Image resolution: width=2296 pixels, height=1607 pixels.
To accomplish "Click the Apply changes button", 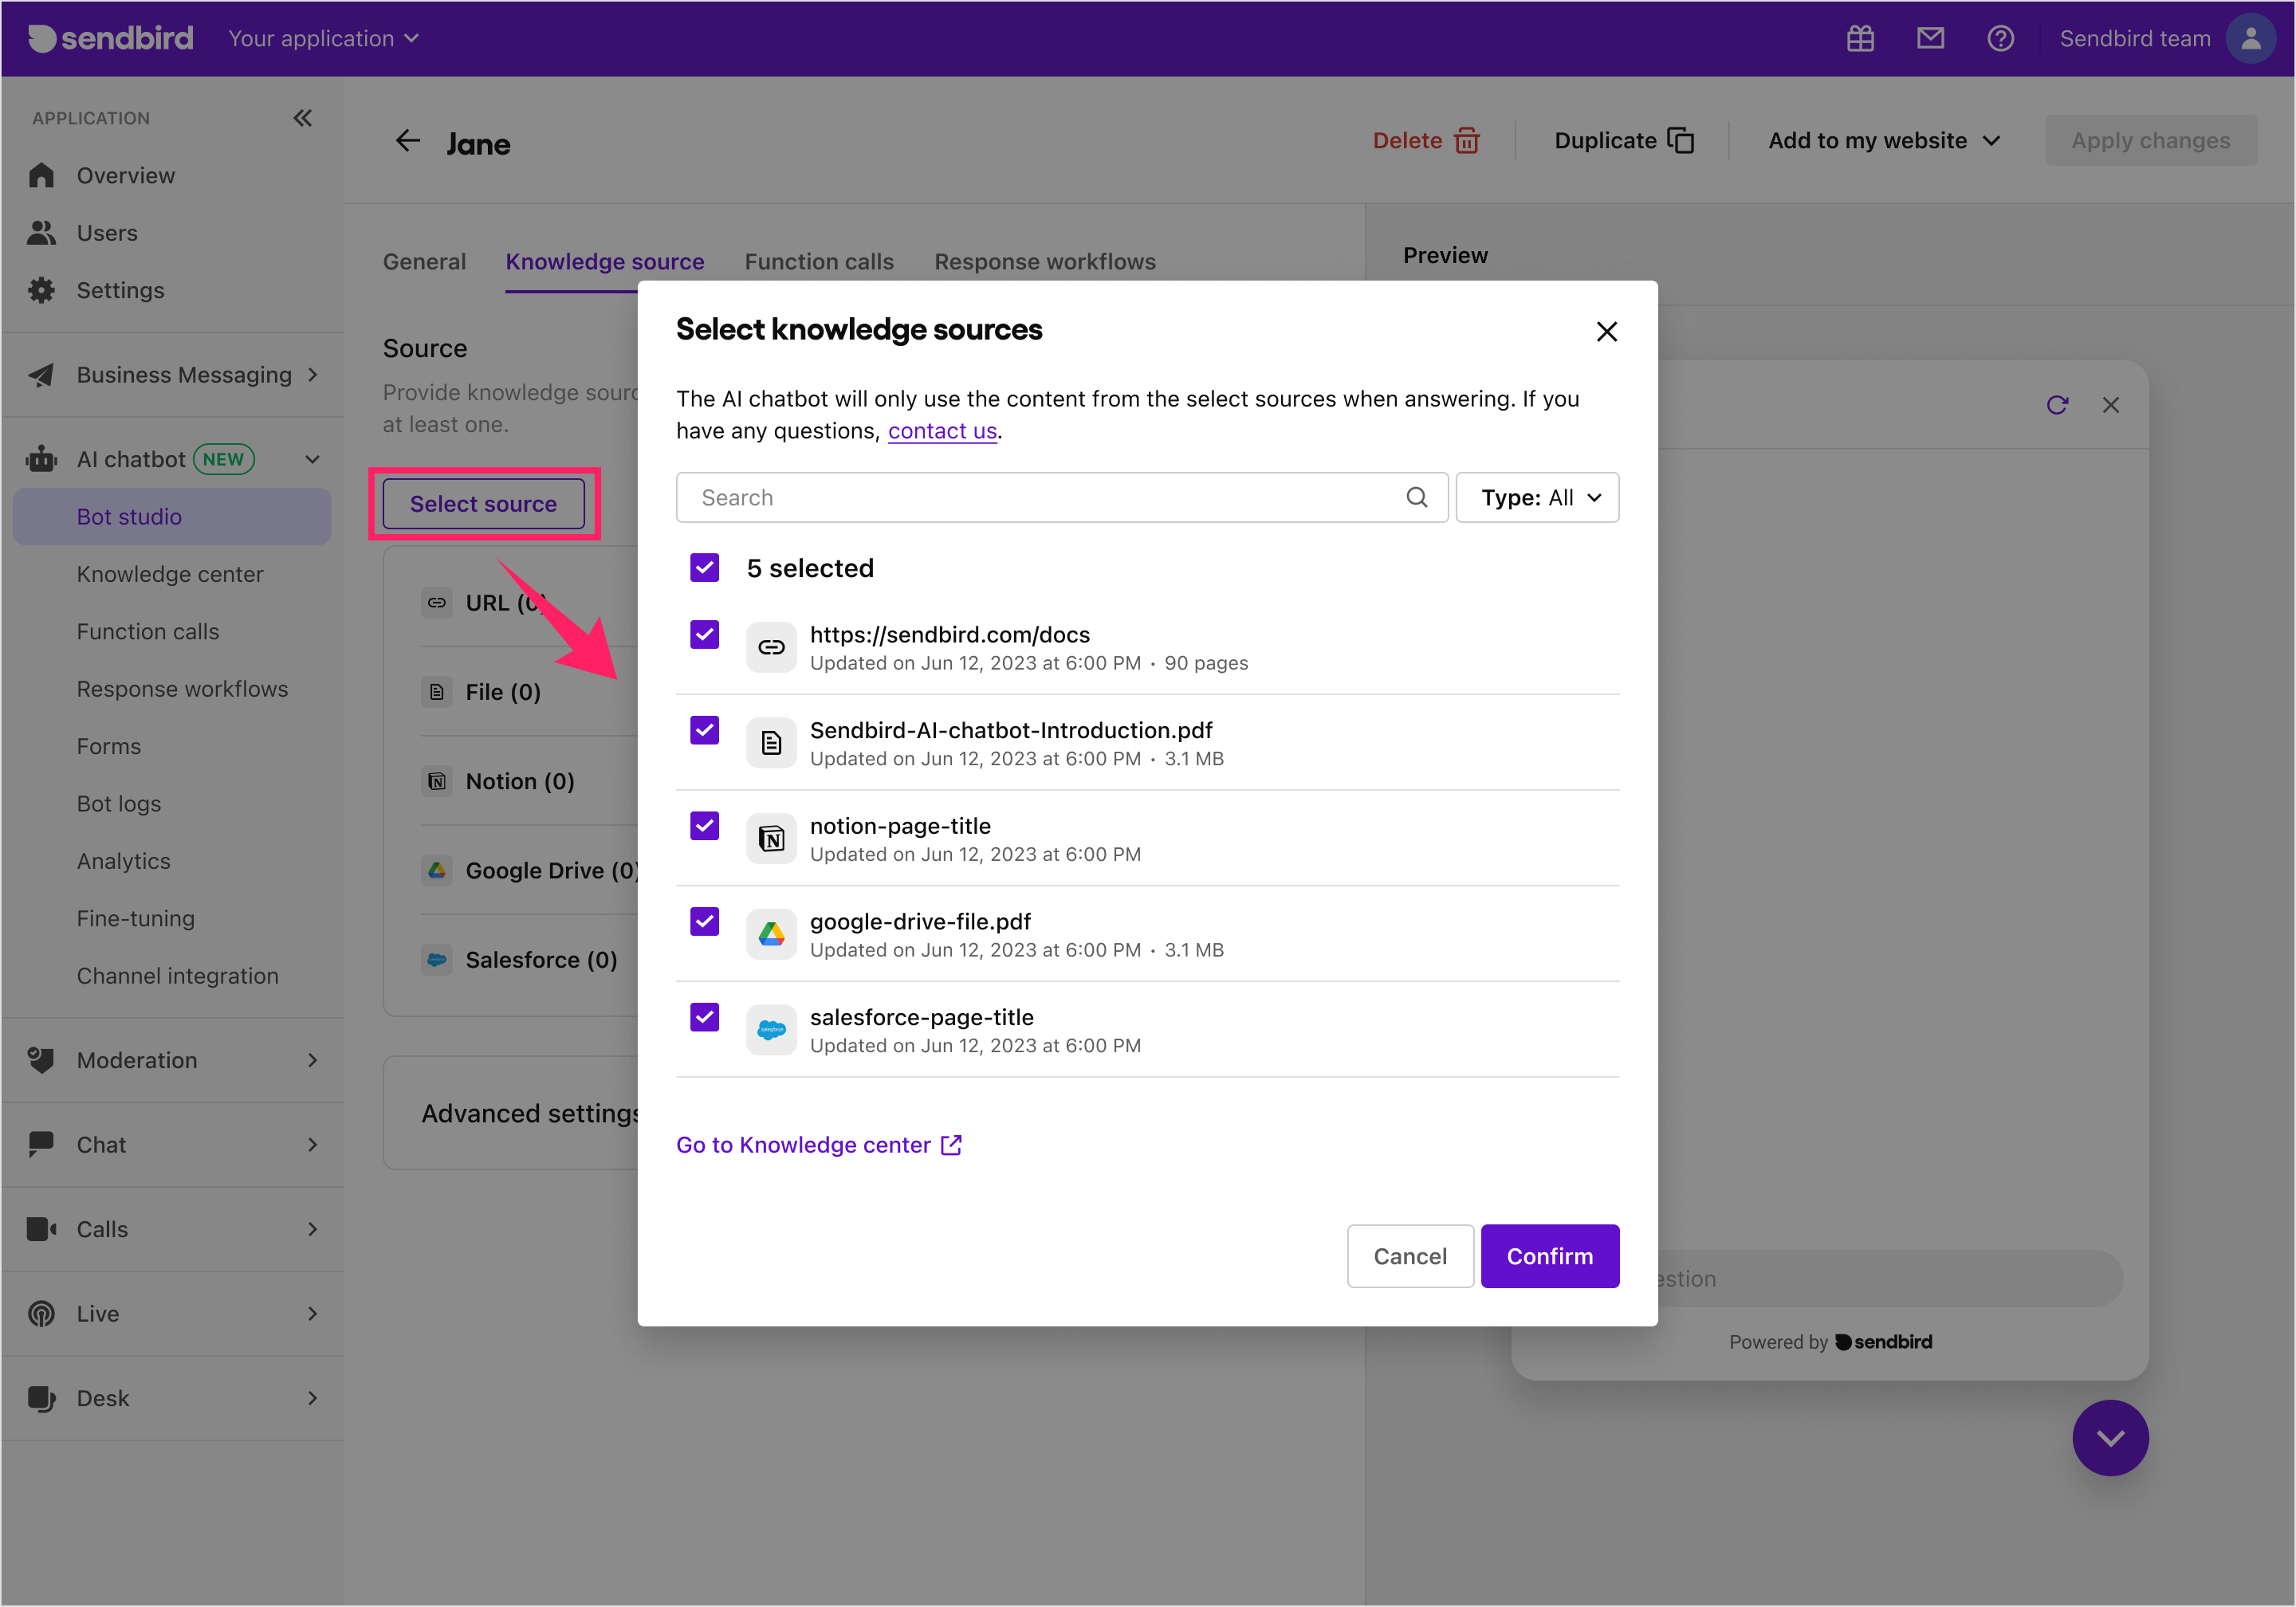I will (x=2151, y=141).
